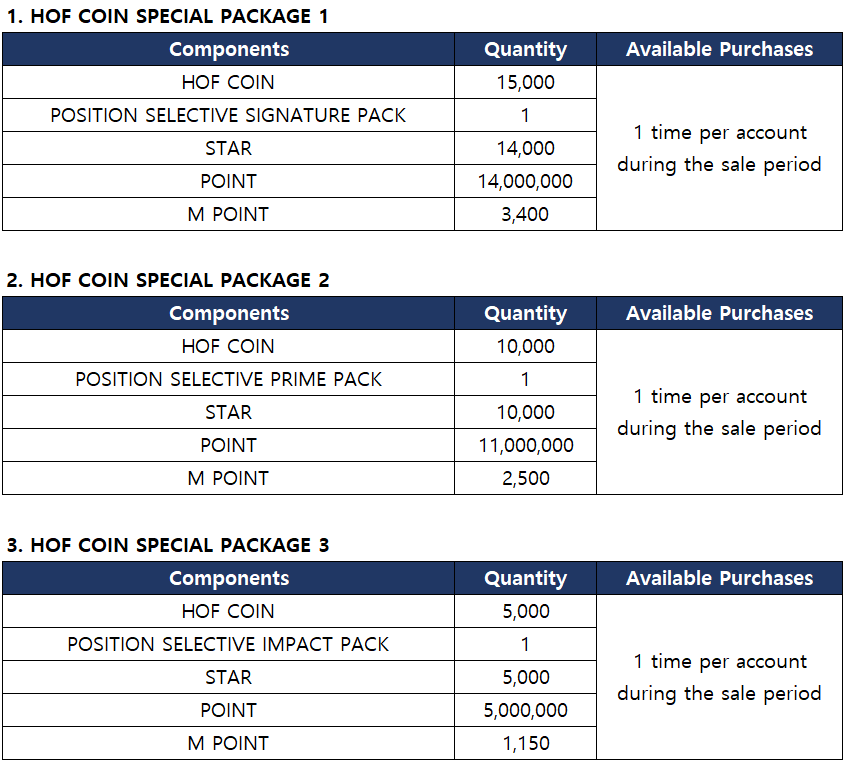Click the 1,150 M POINT quantity

pyautogui.click(x=525, y=743)
